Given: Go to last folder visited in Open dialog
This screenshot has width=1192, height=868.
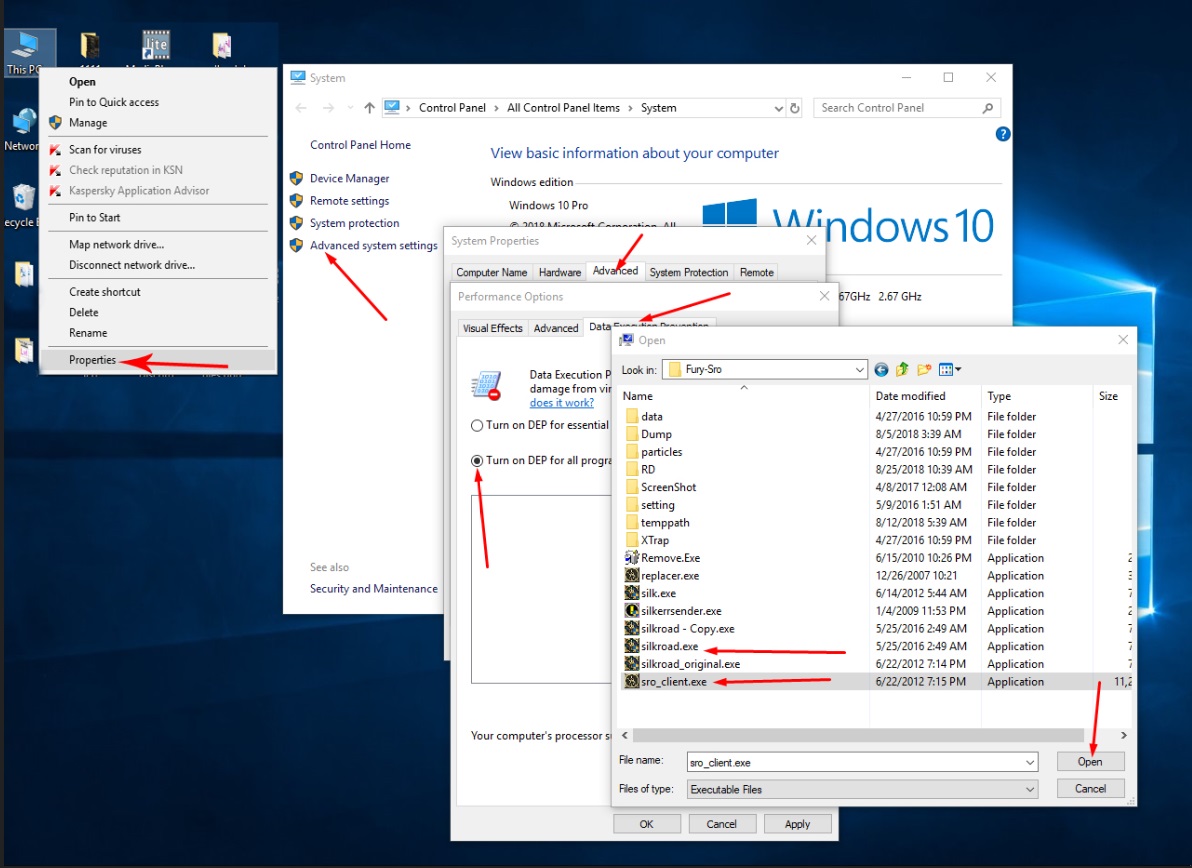Looking at the screenshot, I should pyautogui.click(x=881, y=370).
